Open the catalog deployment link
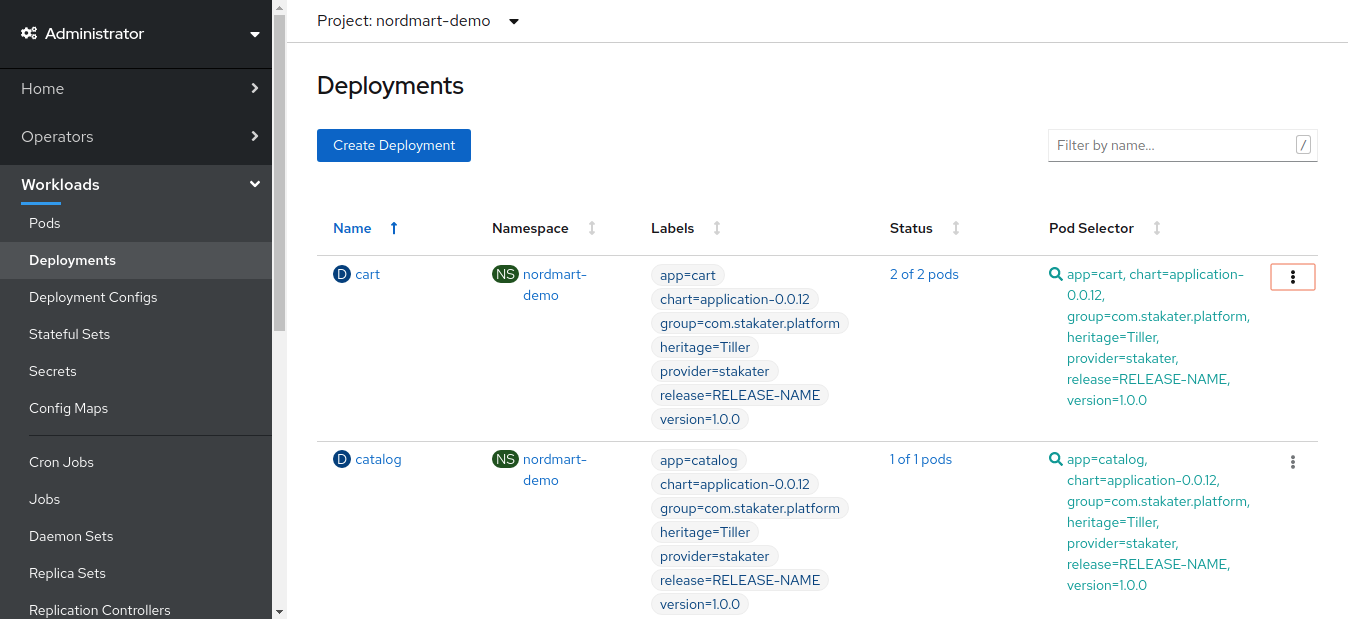The height and width of the screenshot is (619, 1348). coord(378,459)
